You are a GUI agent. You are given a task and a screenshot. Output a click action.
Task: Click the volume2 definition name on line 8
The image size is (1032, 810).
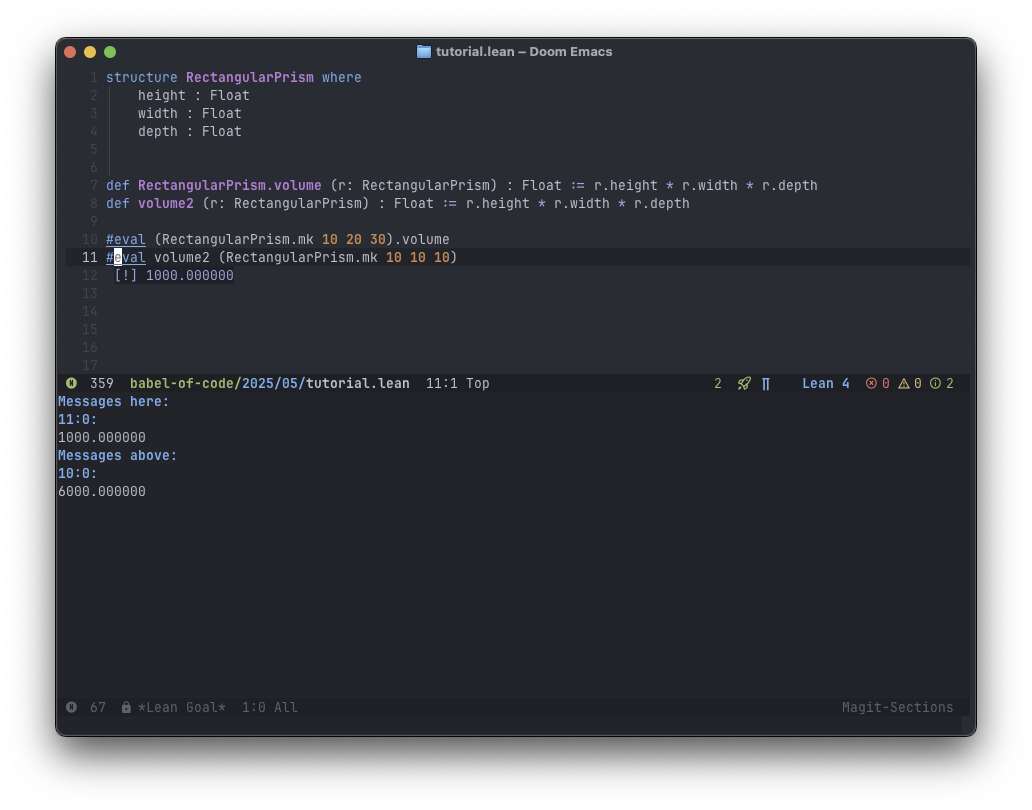(x=166, y=203)
